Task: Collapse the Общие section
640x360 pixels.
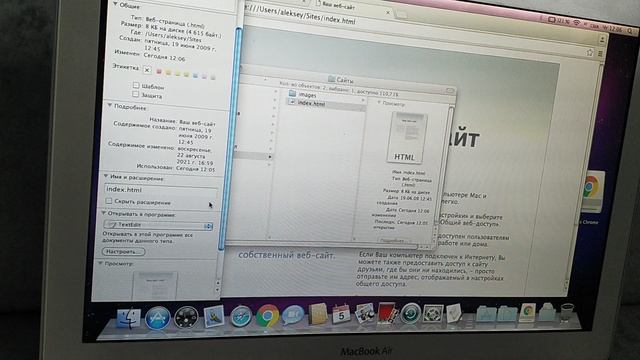Action: point(115,4)
